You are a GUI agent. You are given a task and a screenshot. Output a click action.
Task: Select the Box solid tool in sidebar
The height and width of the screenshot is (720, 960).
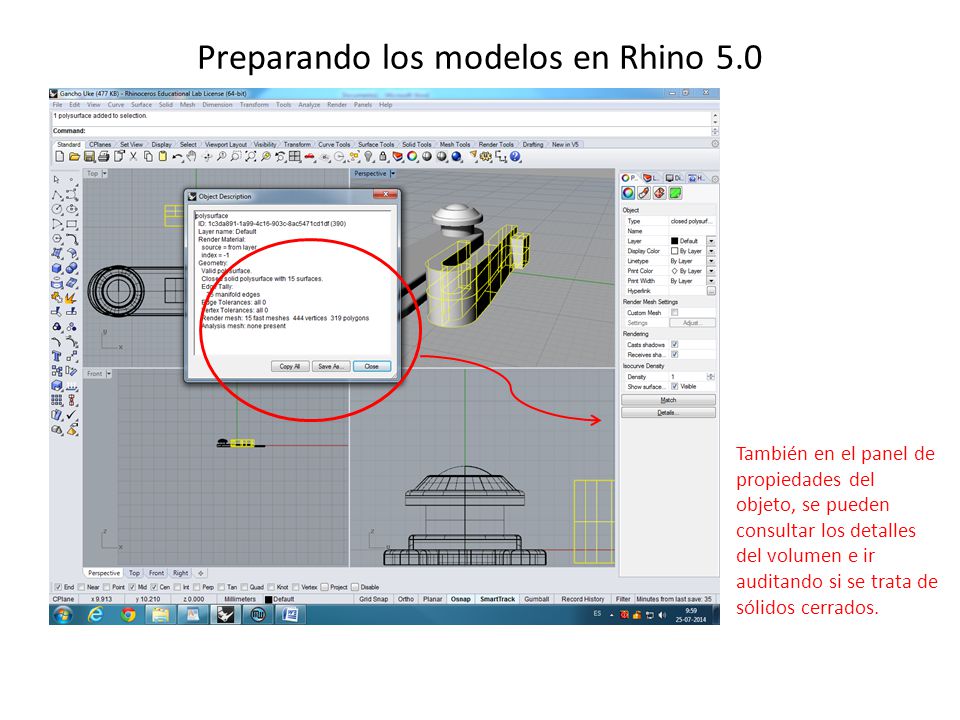click(x=57, y=268)
